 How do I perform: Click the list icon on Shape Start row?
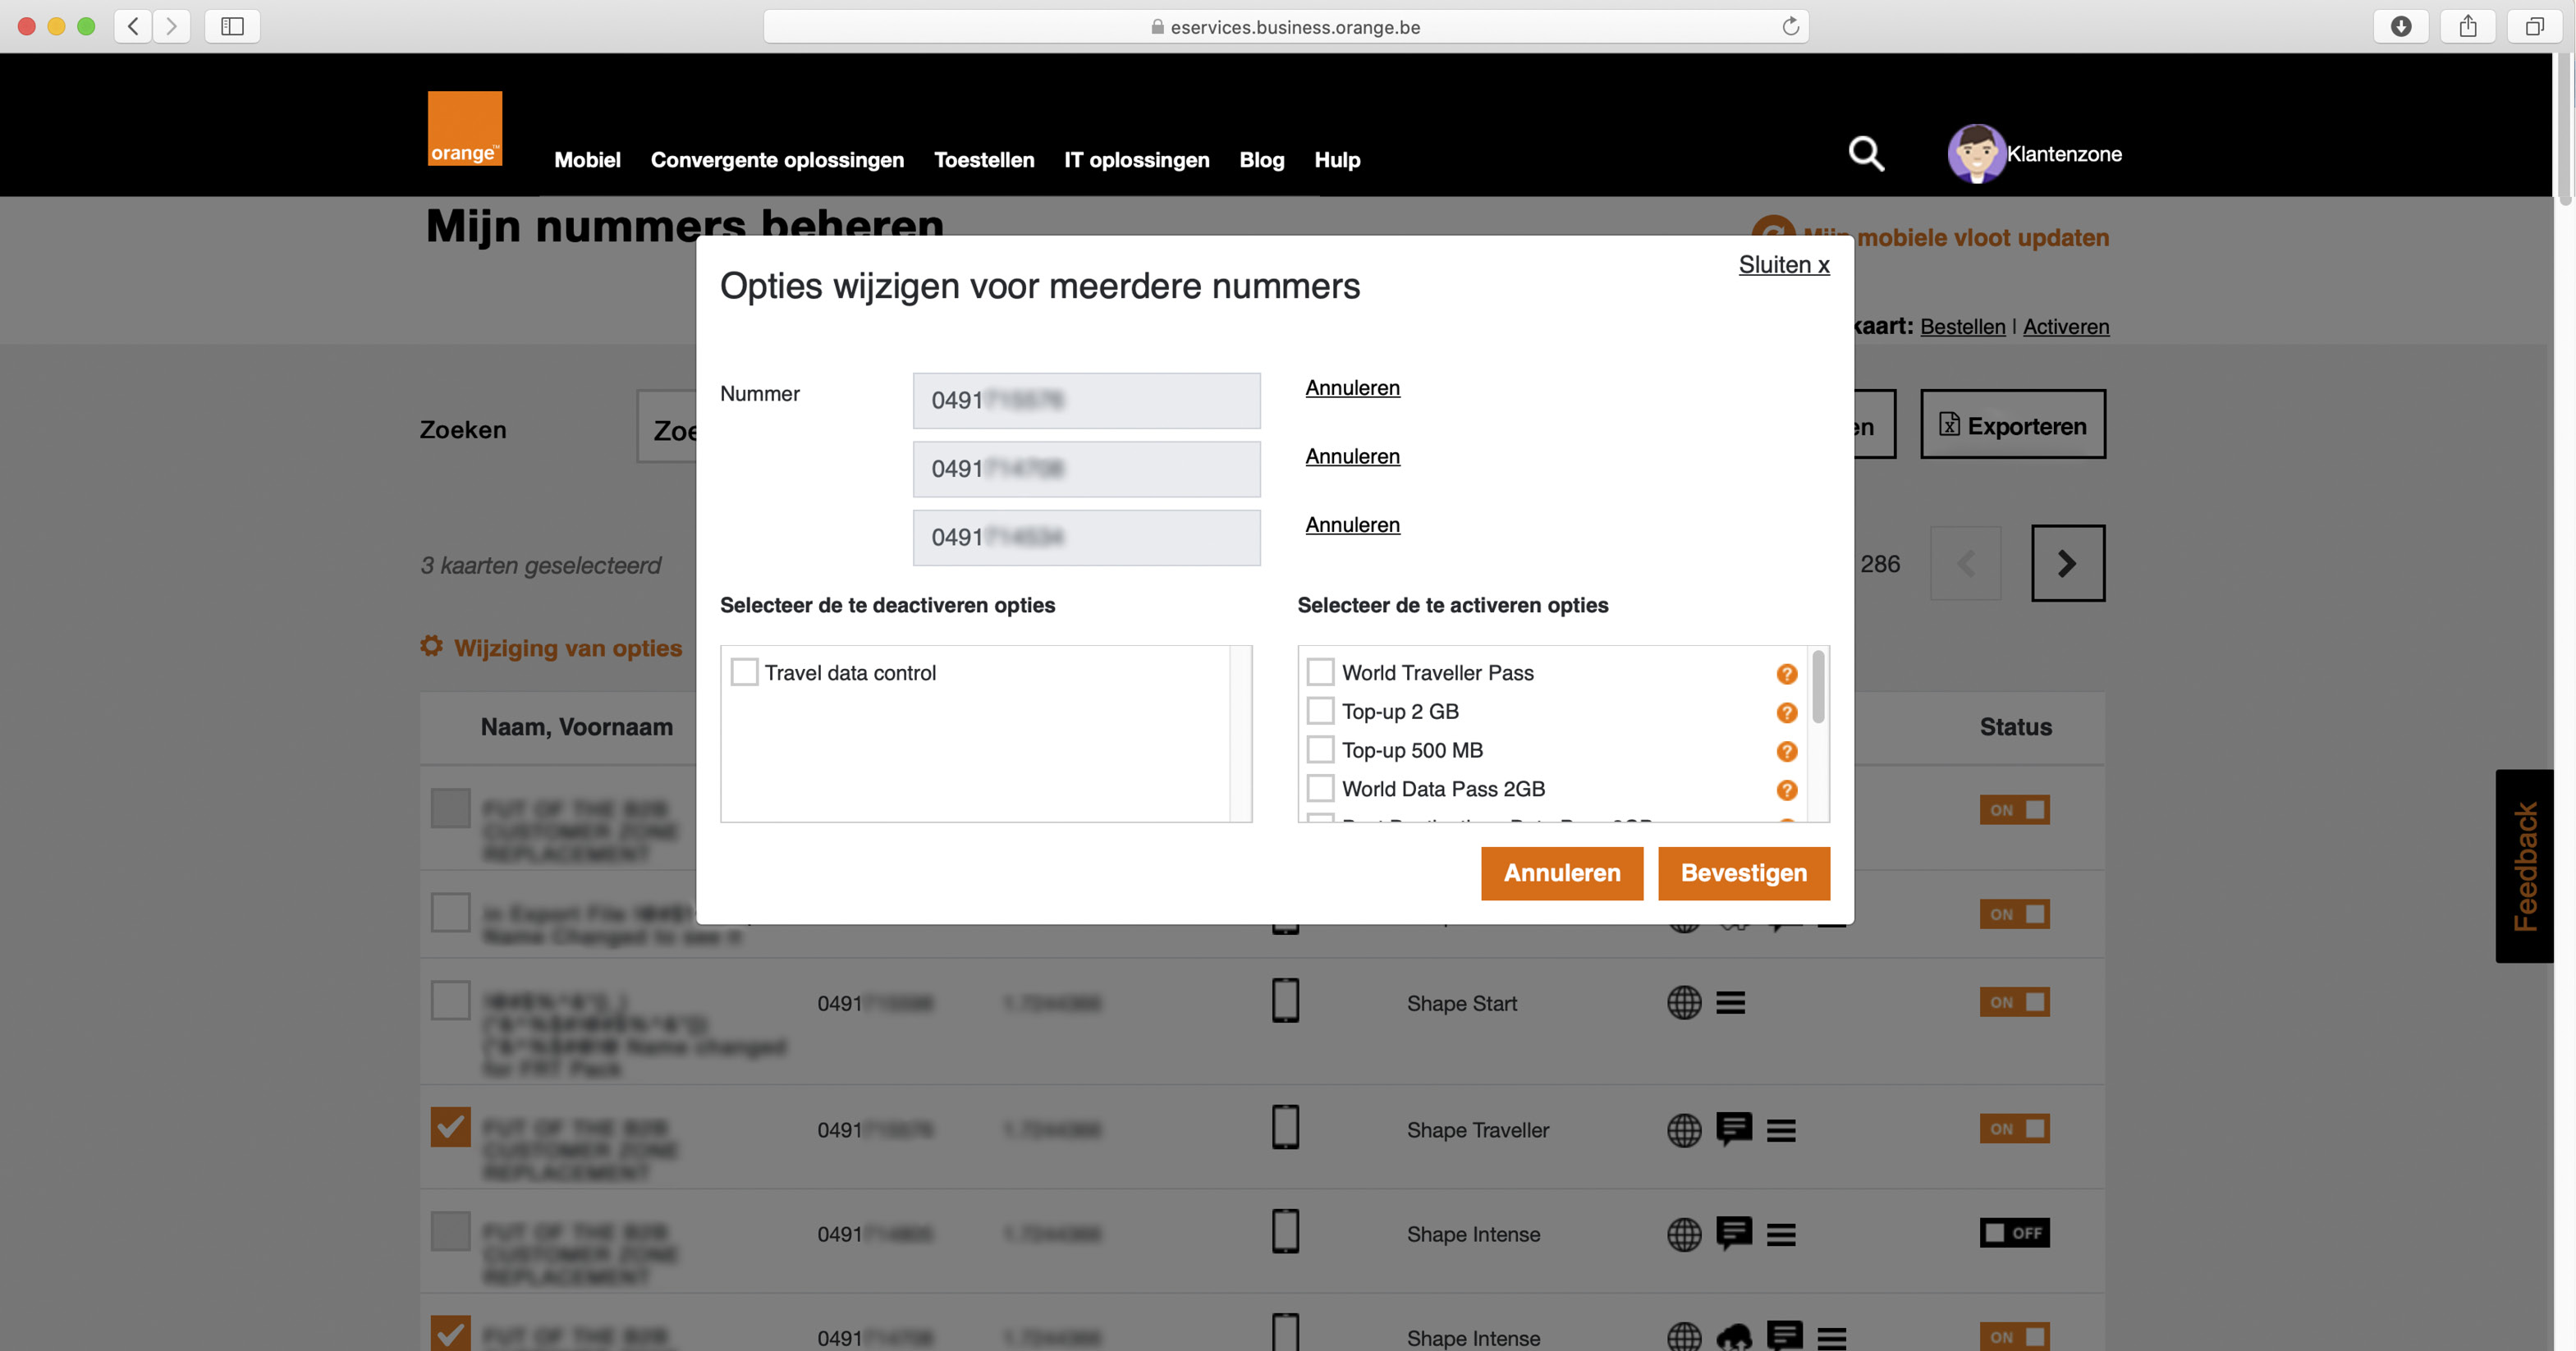(1732, 1003)
